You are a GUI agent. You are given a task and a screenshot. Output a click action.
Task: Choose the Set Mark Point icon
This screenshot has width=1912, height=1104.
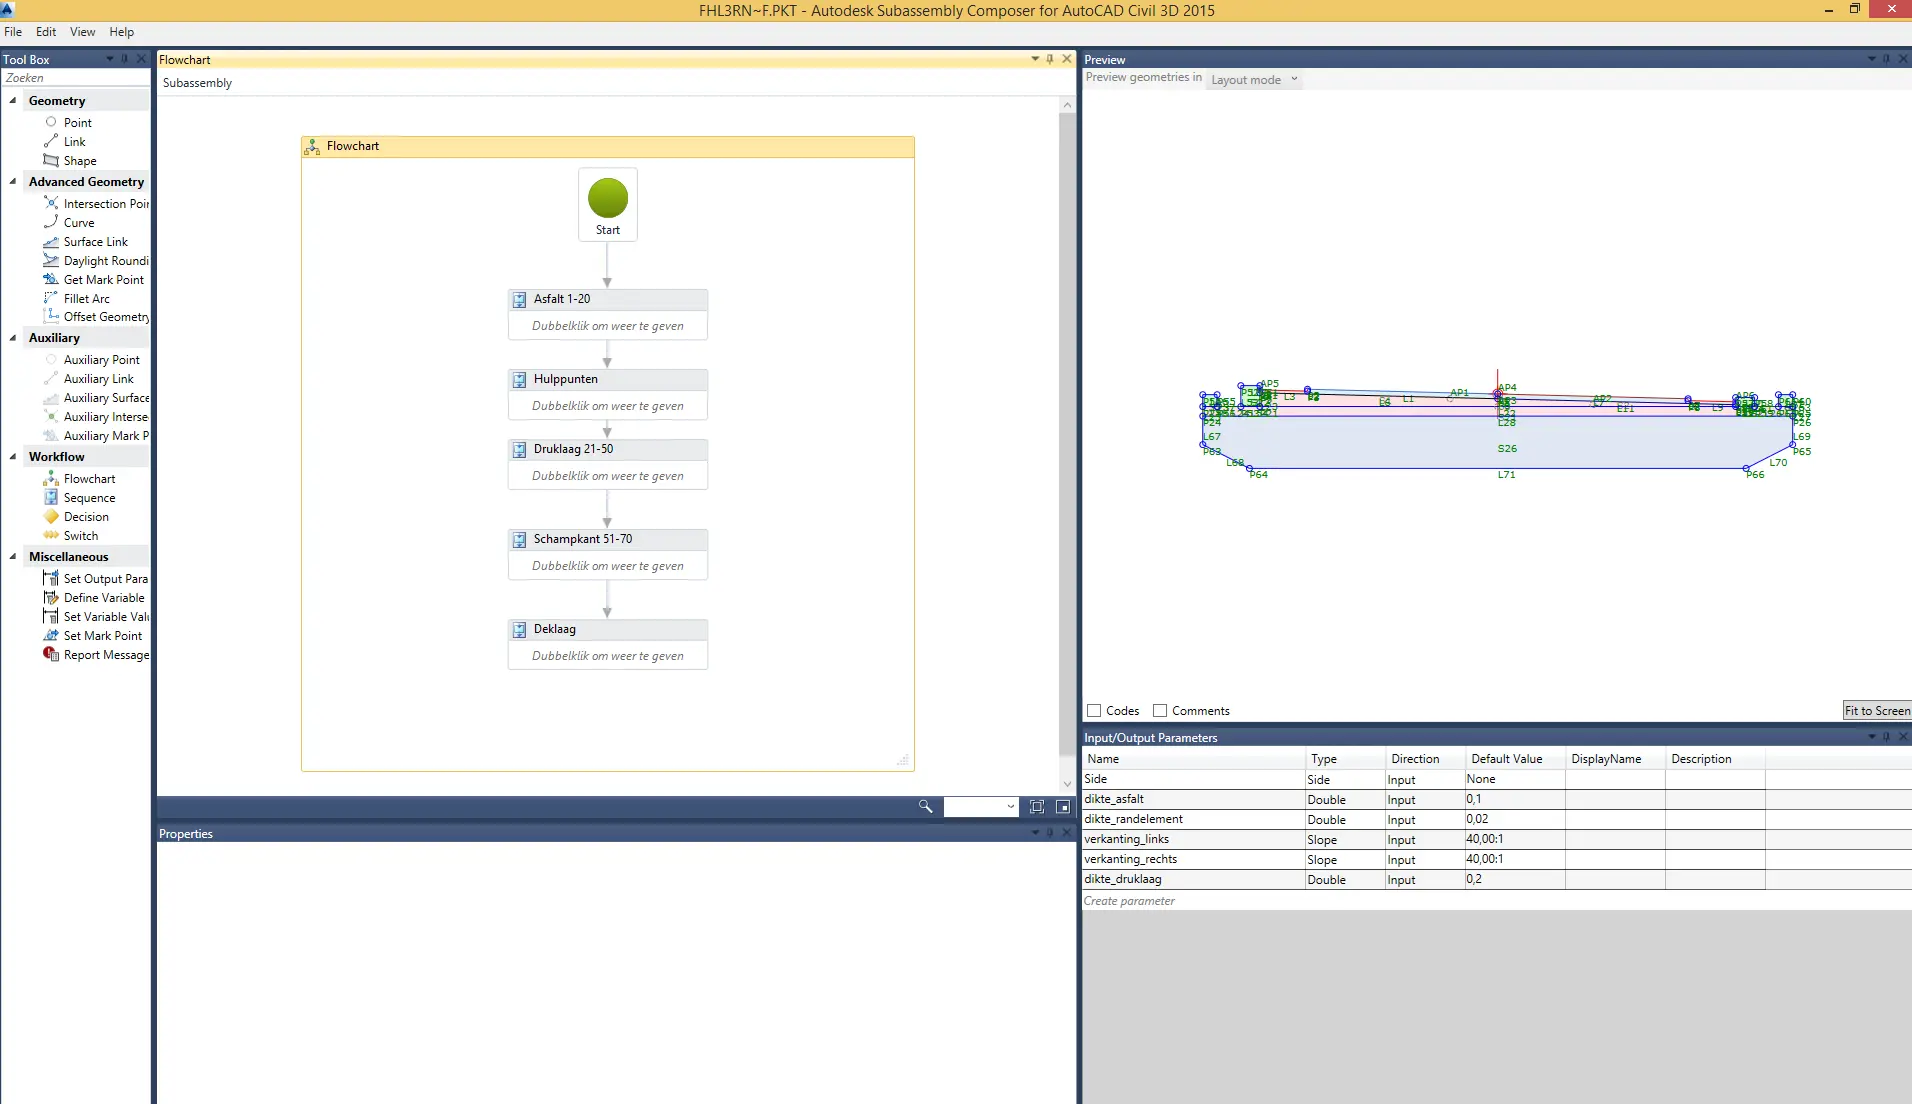[51, 635]
